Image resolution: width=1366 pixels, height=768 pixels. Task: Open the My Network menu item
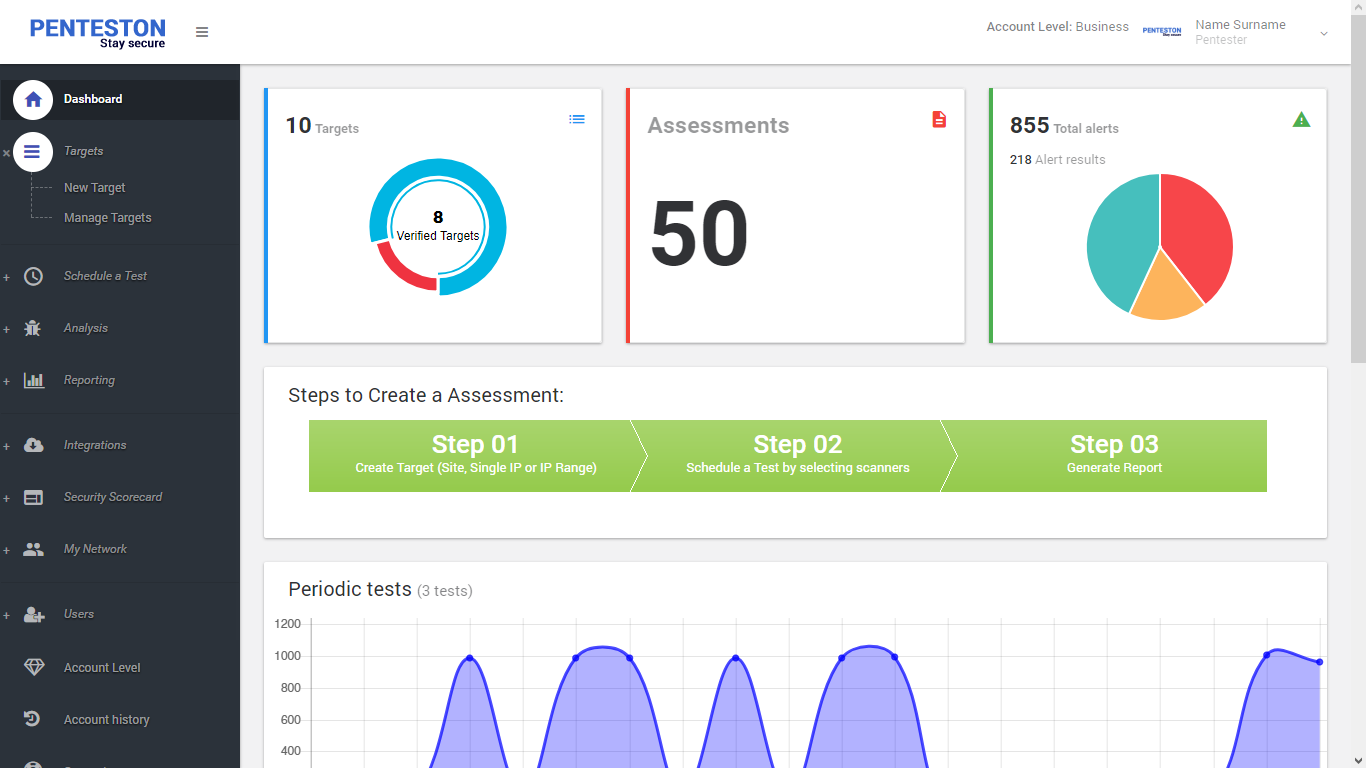[x=95, y=549]
